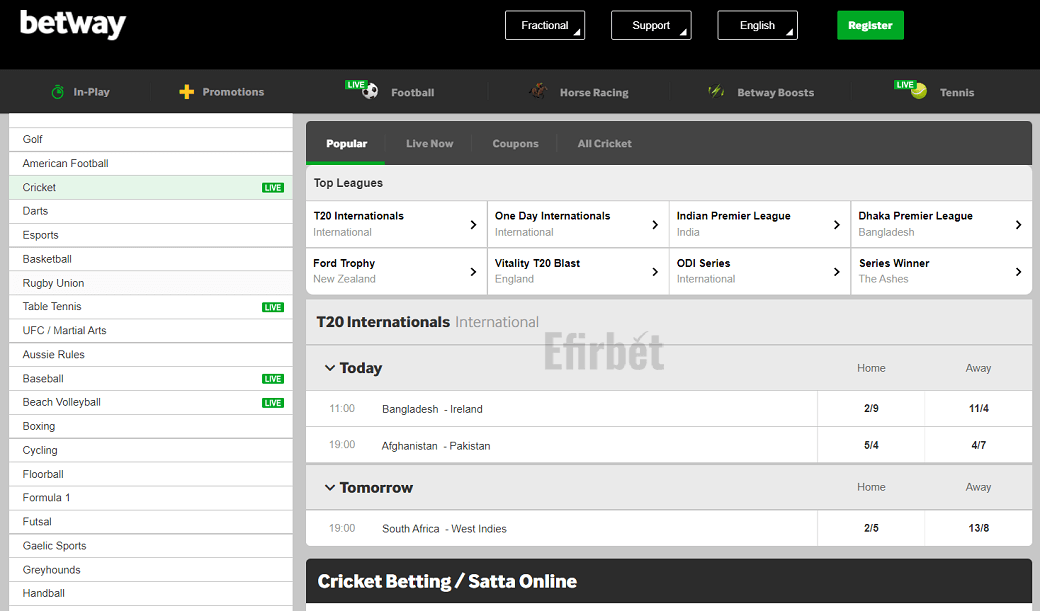
Task: Select Golf in the sports list
Action: click(x=151, y=139)
